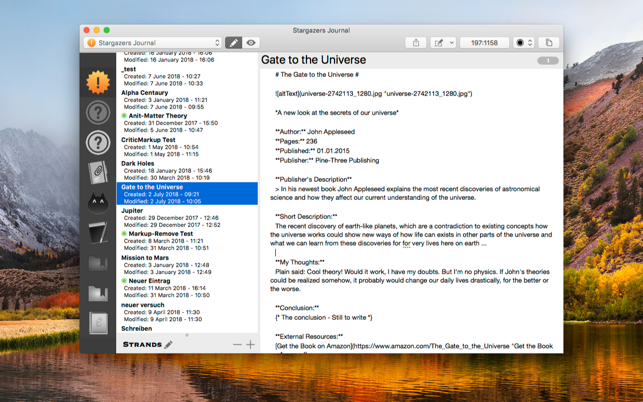Open the Jupiter entry
This screenshot has height=402, width=643.
187,217
